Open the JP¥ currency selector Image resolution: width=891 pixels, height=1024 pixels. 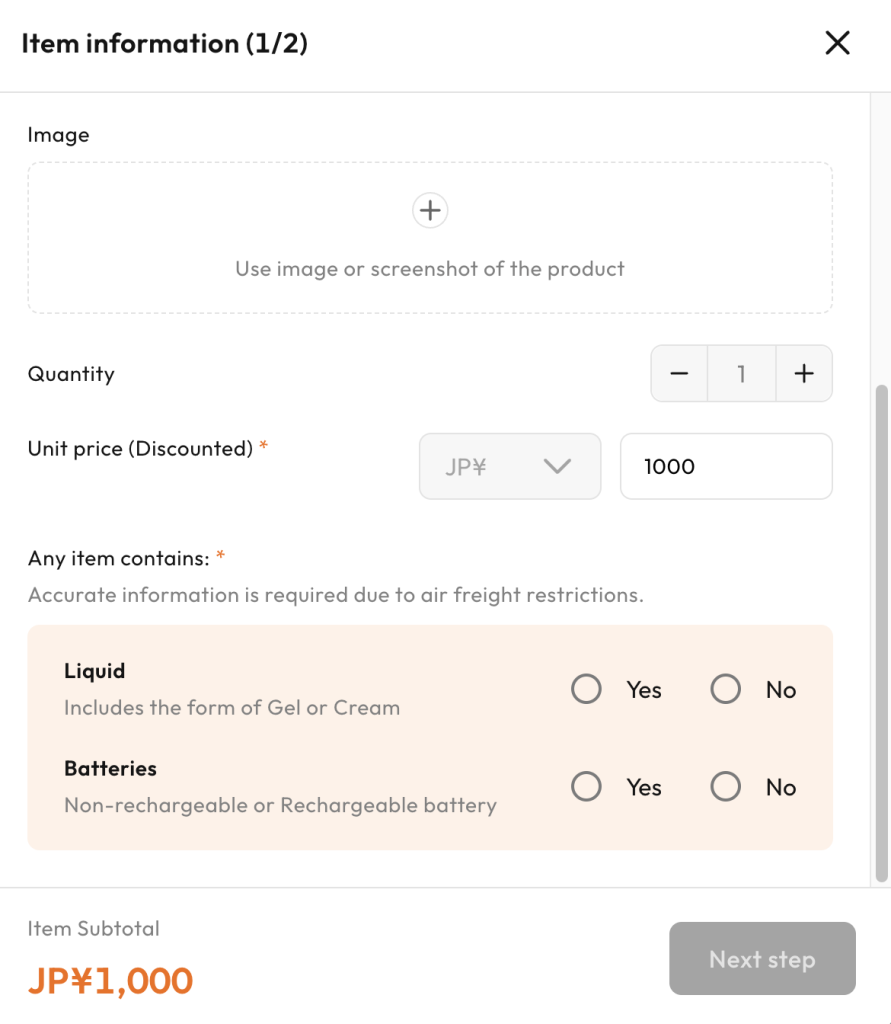point(509,466)
